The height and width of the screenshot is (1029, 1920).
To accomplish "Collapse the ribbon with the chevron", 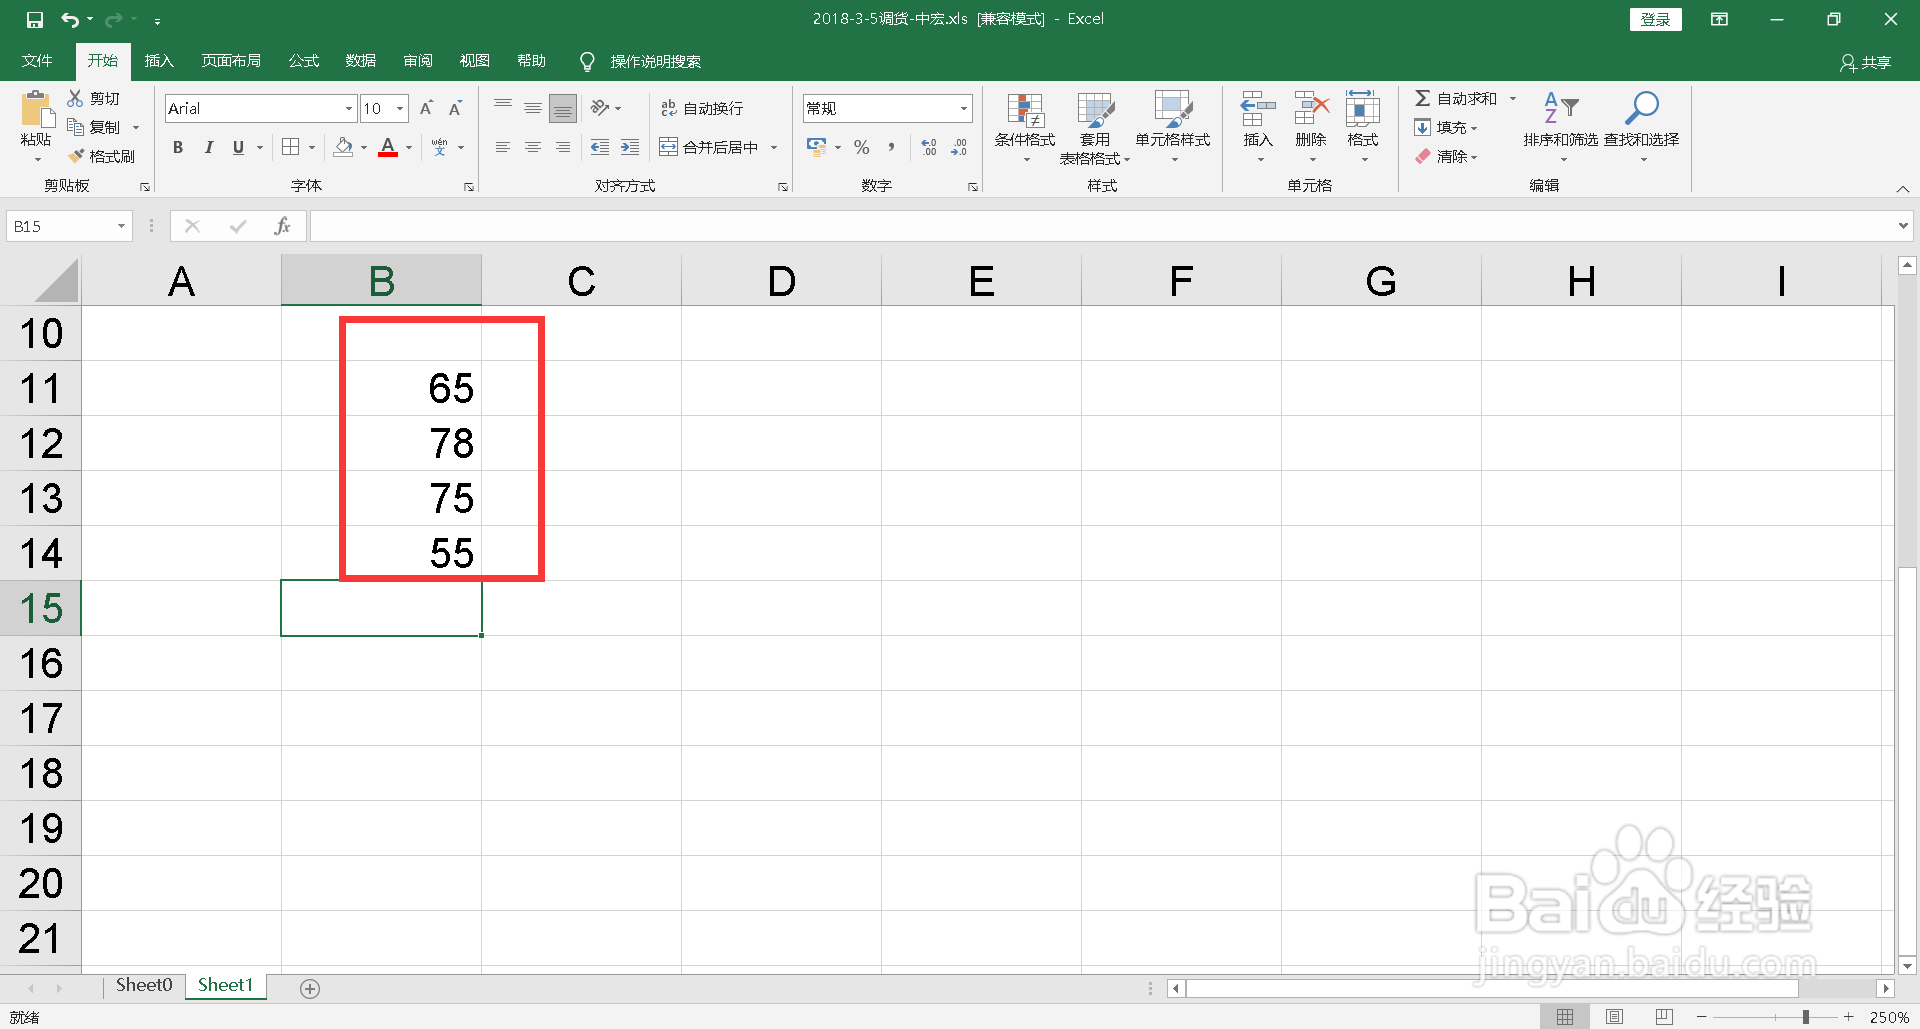I will [1903, 189].
